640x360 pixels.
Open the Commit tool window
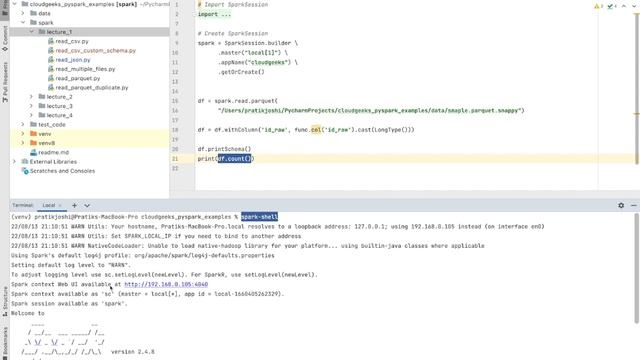click(x=4, y=39)
